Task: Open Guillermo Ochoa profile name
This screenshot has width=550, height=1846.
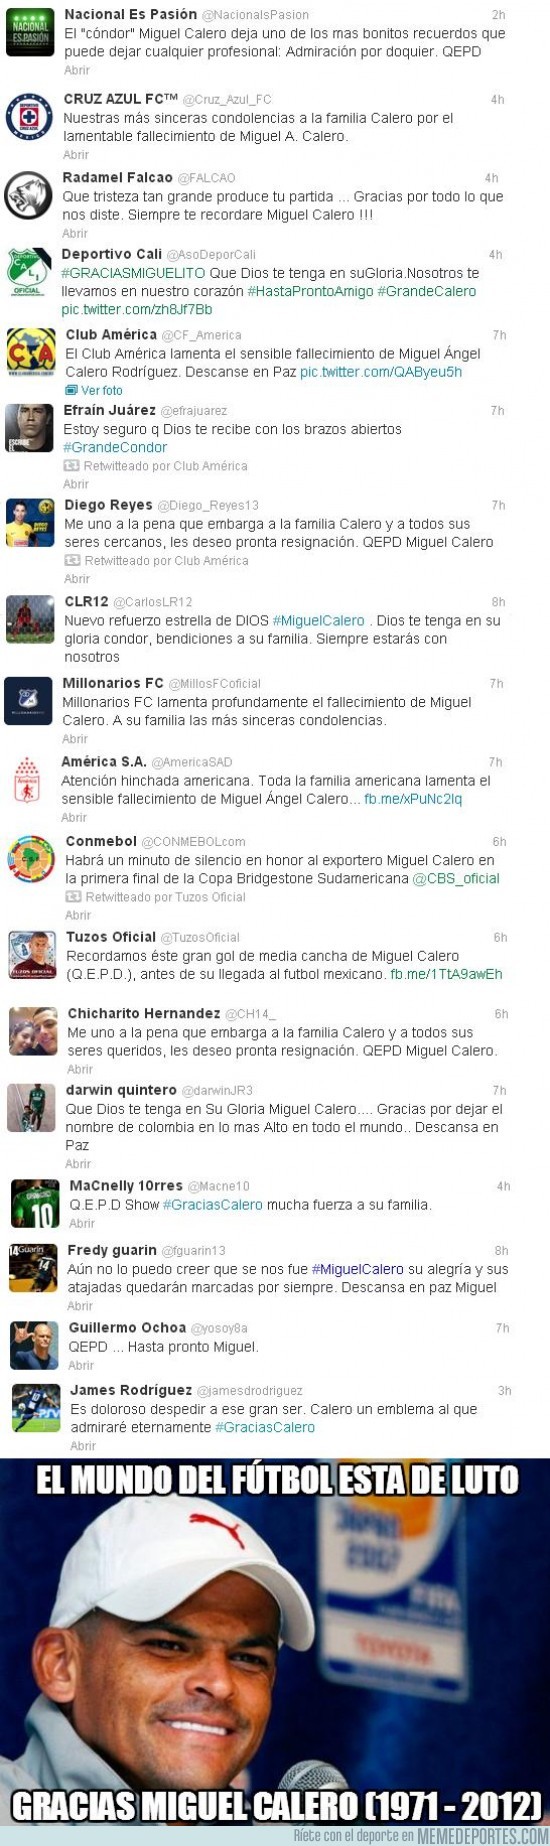Action: coord(127,1327)
